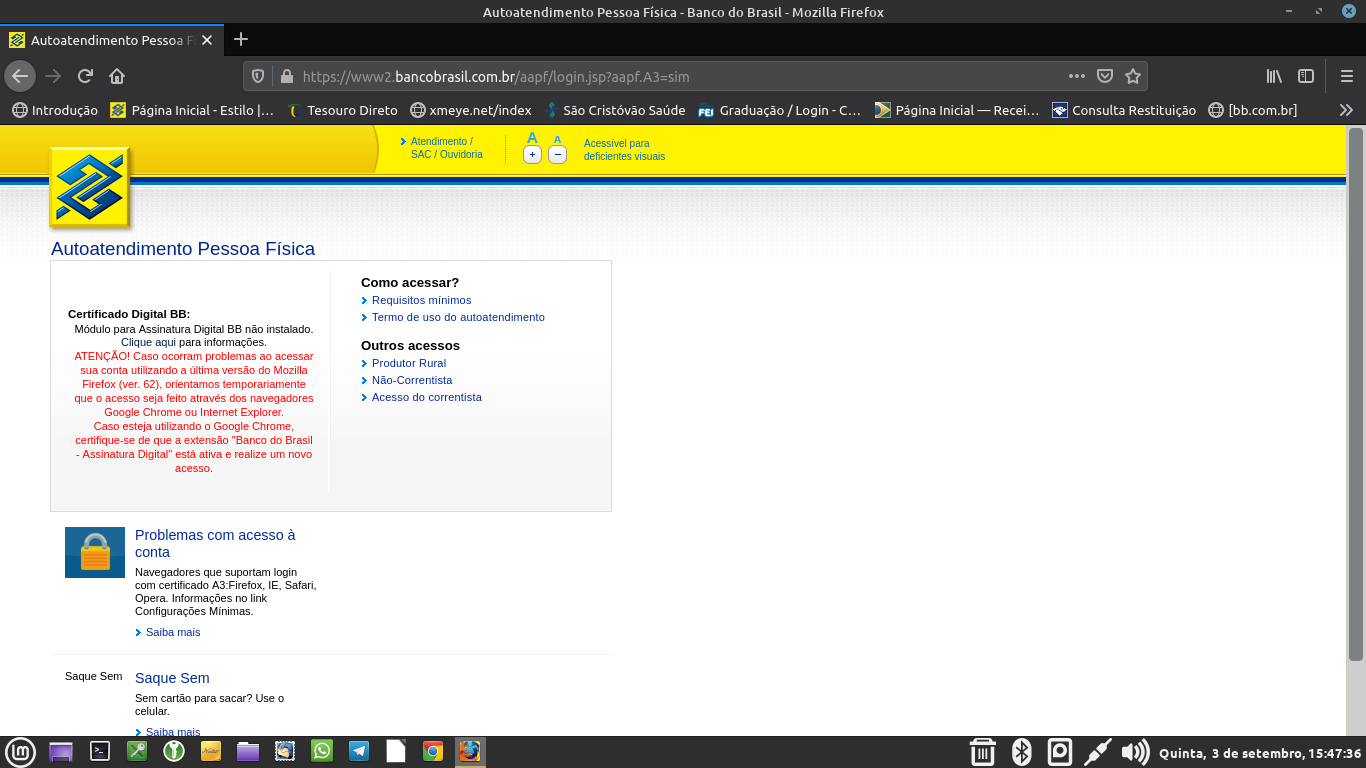Open the network connection tray icon
The height and width of the screenshot is (768, 1366).
point(1098,752)
